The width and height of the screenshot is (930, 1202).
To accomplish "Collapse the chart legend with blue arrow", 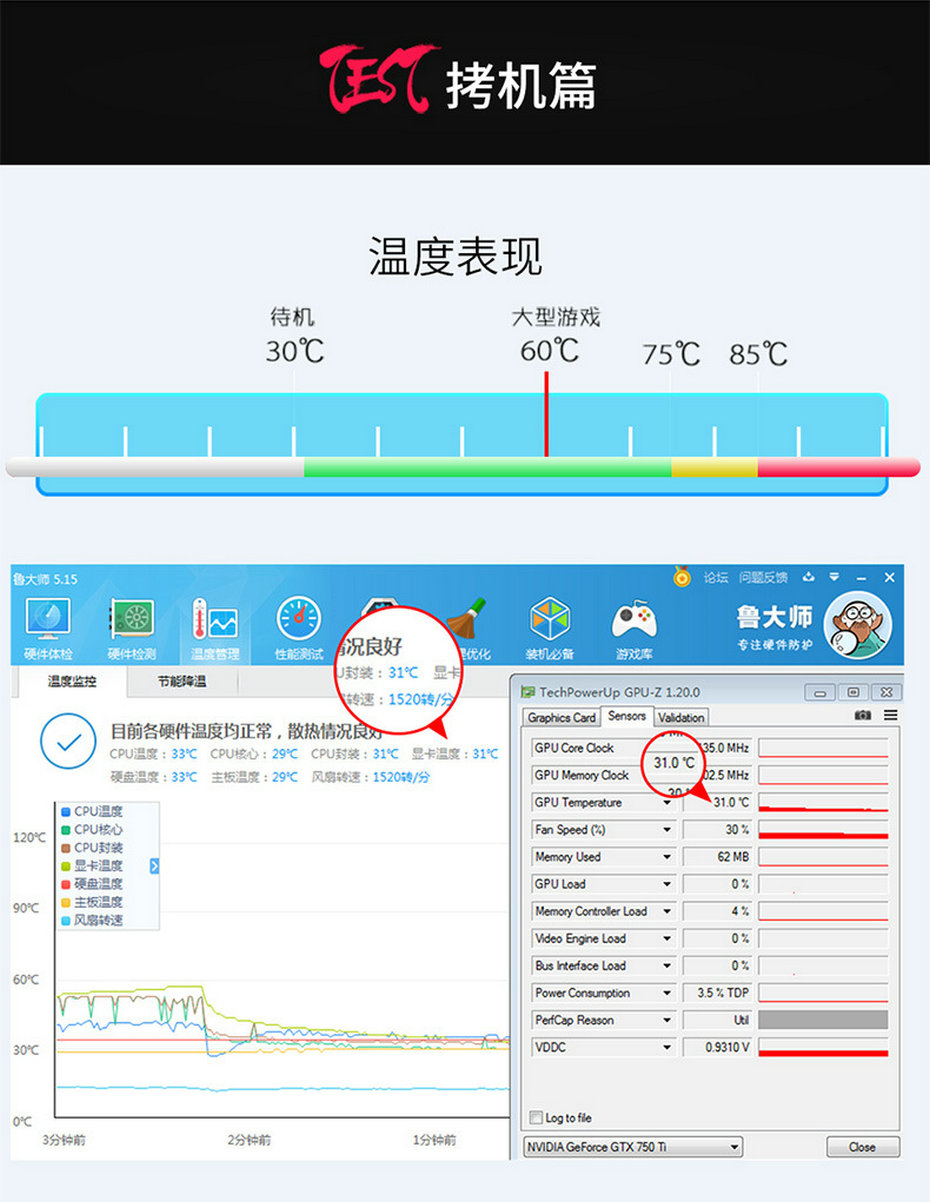I will tap(154, 866).
